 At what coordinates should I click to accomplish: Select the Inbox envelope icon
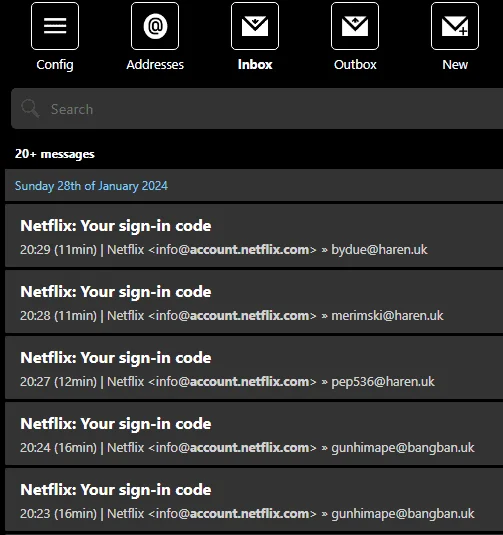[x=255, y=26]
